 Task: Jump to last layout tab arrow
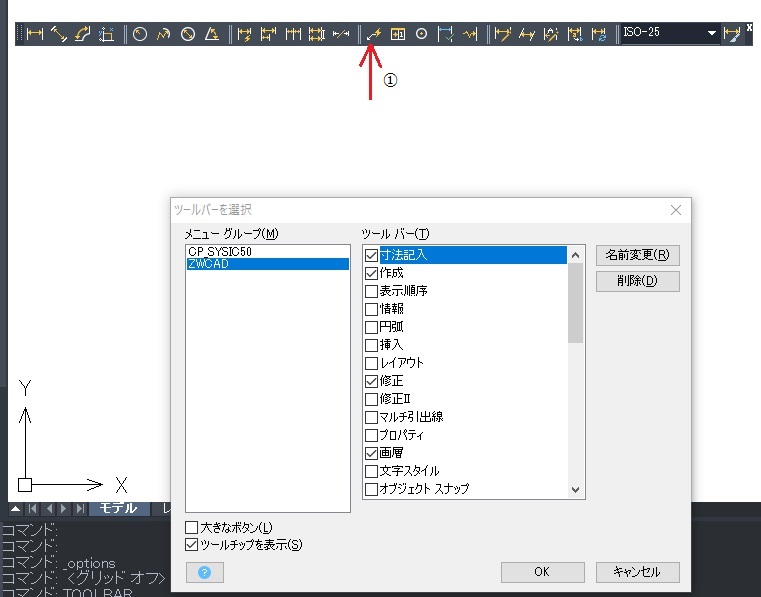80,509
